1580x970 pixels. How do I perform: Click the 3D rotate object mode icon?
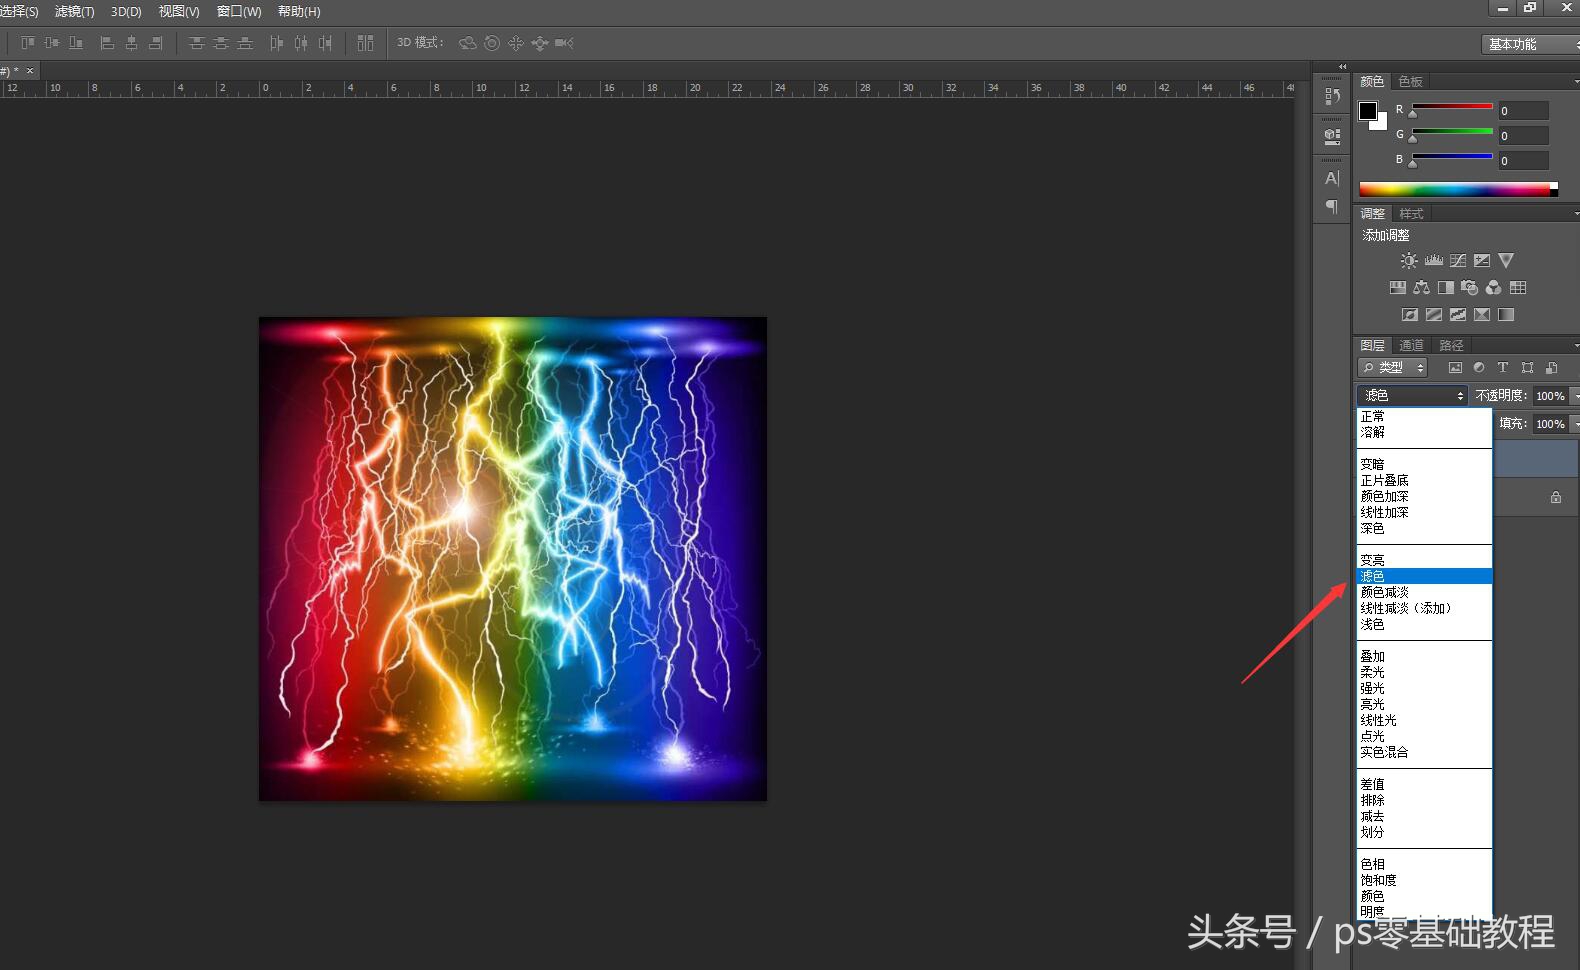(x=467, y=43)
